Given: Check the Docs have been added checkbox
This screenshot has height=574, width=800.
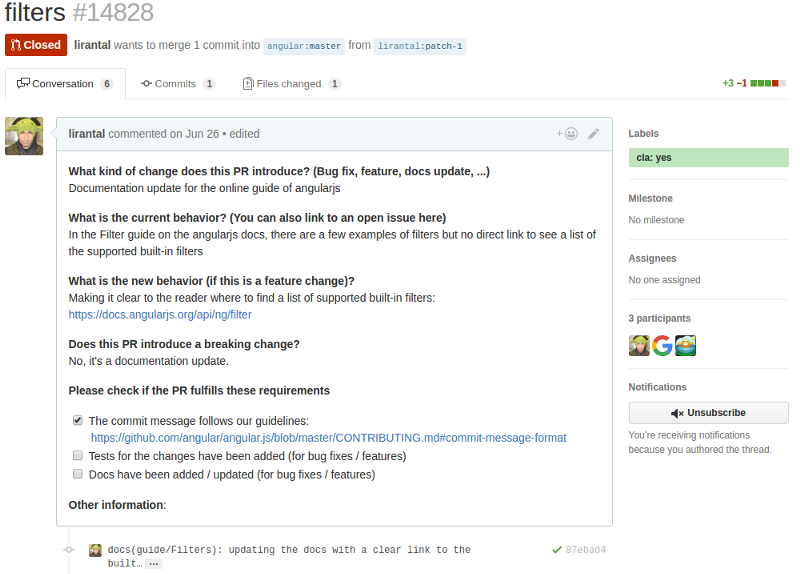Looking at the screenshot, I should pos(78,474).
